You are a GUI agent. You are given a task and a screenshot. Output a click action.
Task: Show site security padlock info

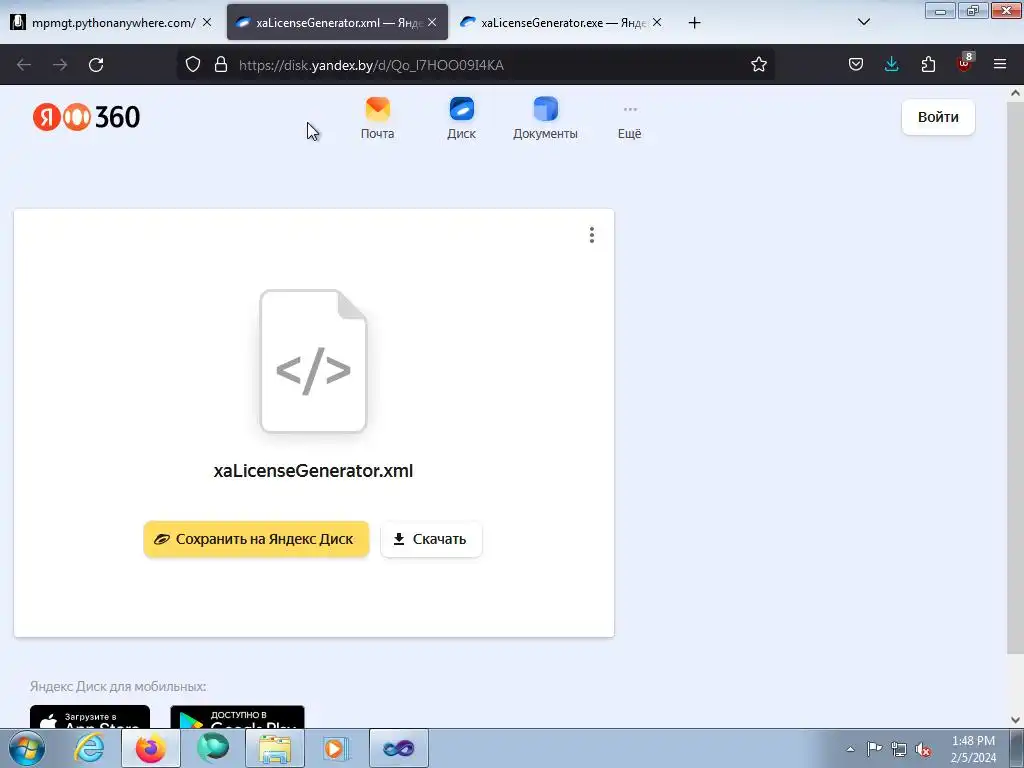click(221, 64)
